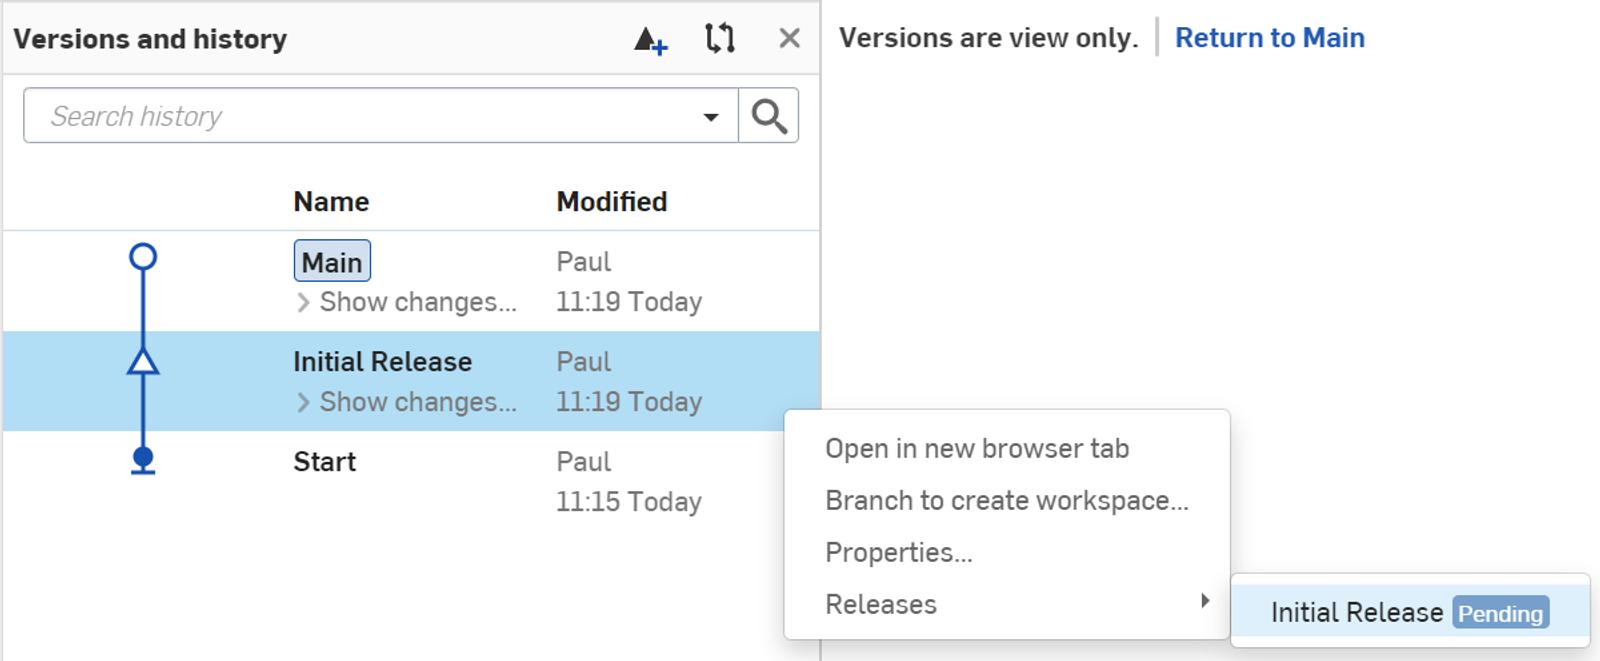Click the Initial Release triangle version node
Viewport: 1600px width, 661px height.
pyautogui.click(x=143, y=361)
